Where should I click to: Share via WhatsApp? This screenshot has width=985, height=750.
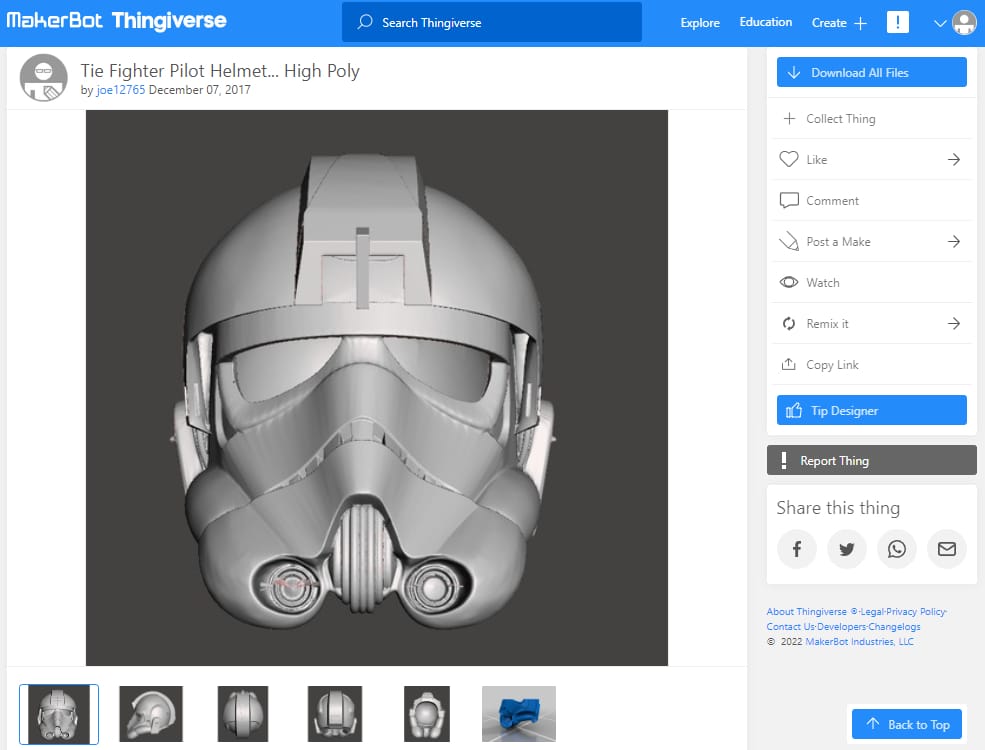[x=896, y=549]
